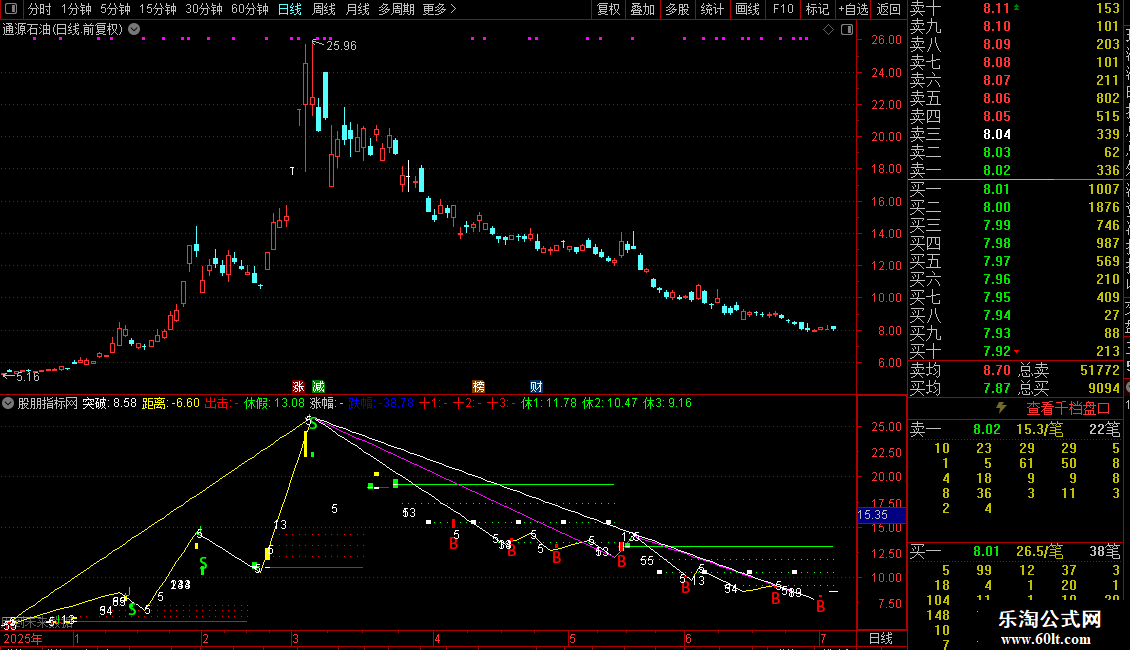Click the 返回 back button
Image resolution: width=1130 pixels, height=650 pixels.
click(888, 9)
